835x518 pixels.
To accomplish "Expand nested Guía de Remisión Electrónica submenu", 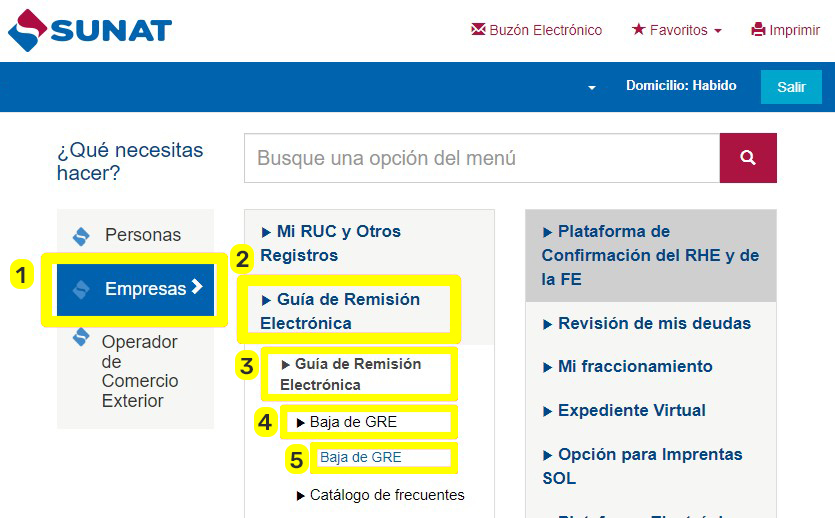I will [351, 374].
